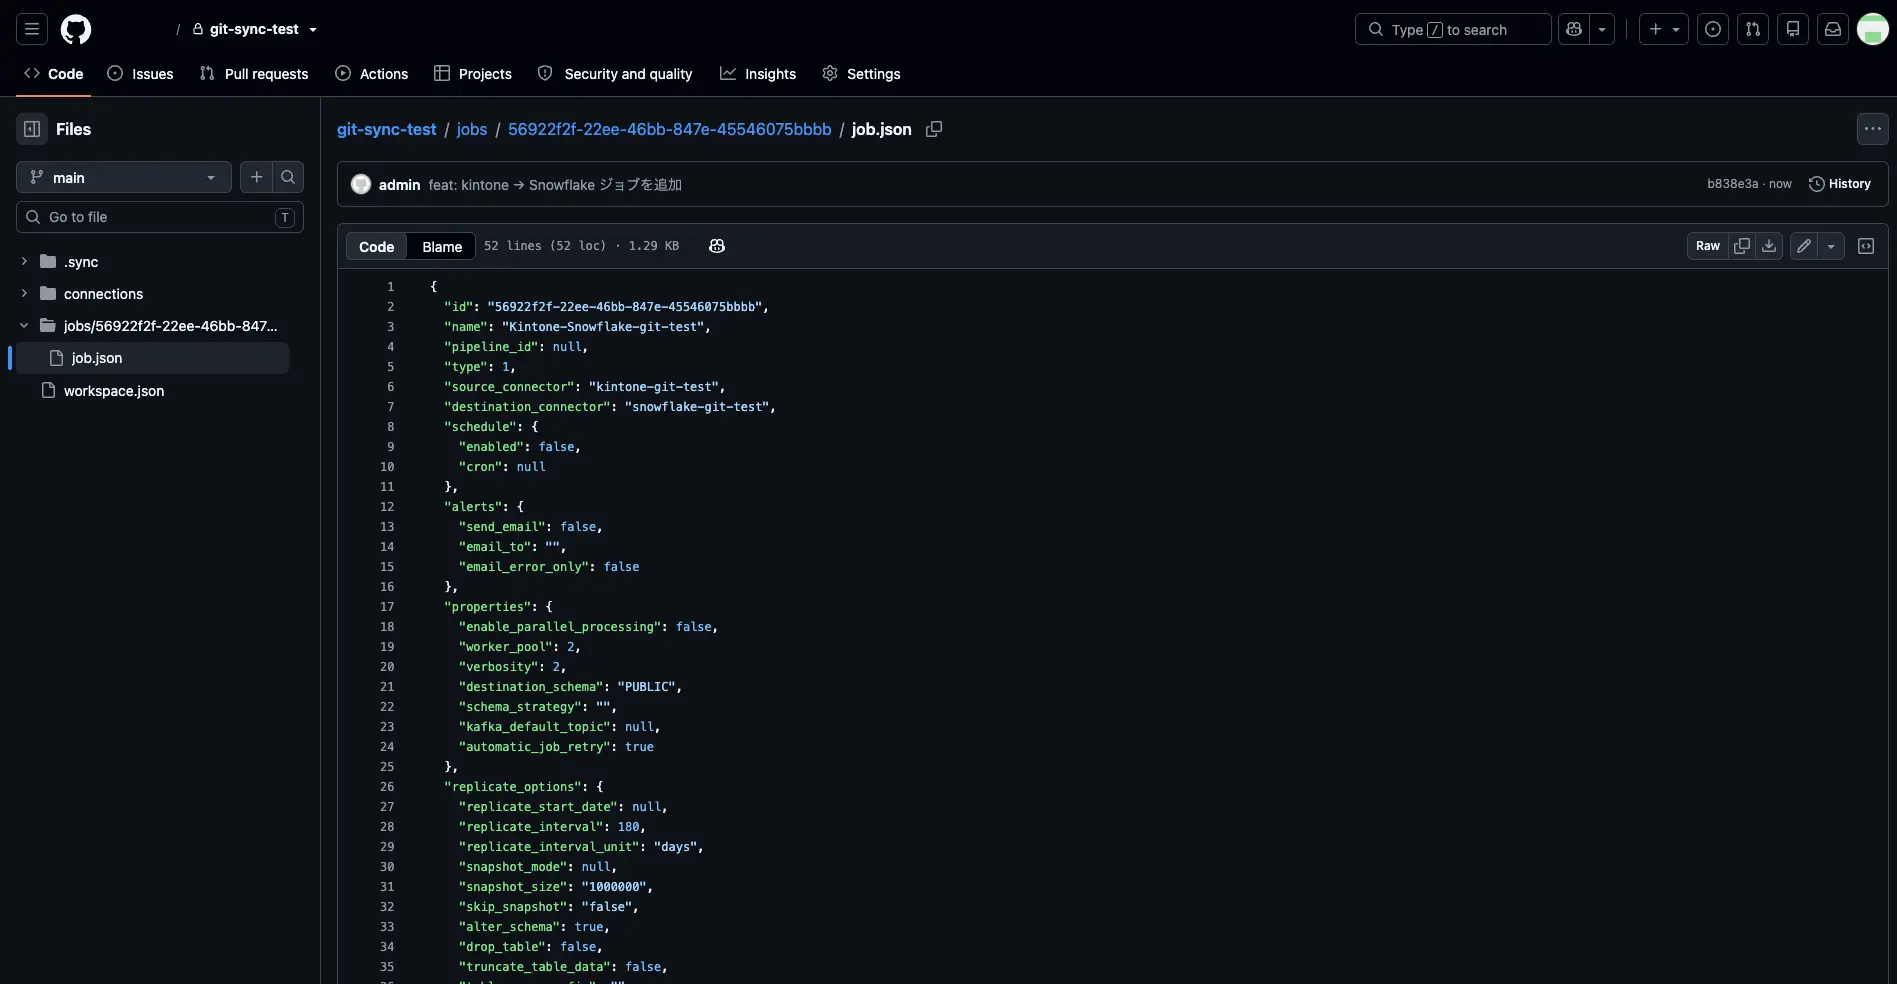1897x984 pixels.
Task: Open the issues icon in header
Action: 1713,29
